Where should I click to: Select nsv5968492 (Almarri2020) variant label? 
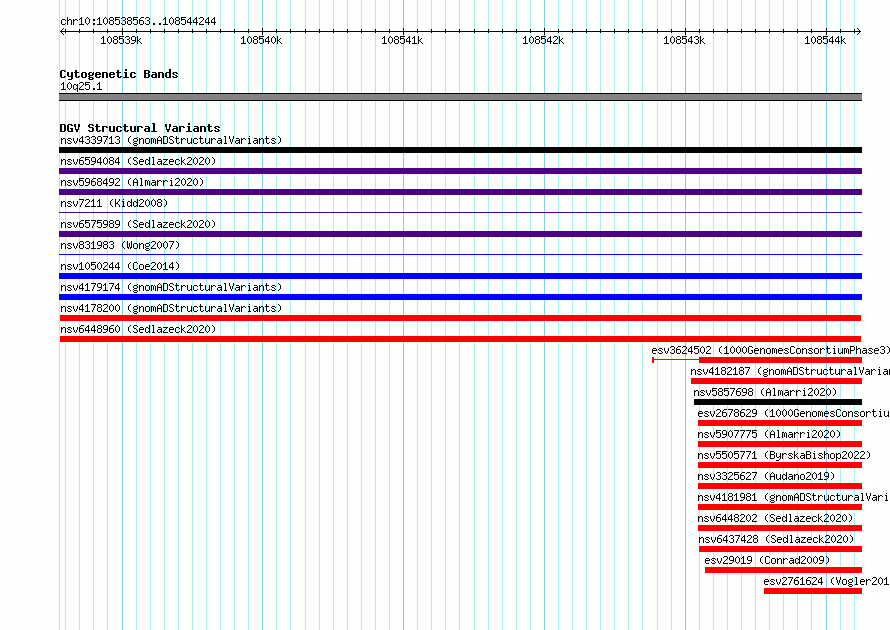point(132,182)
